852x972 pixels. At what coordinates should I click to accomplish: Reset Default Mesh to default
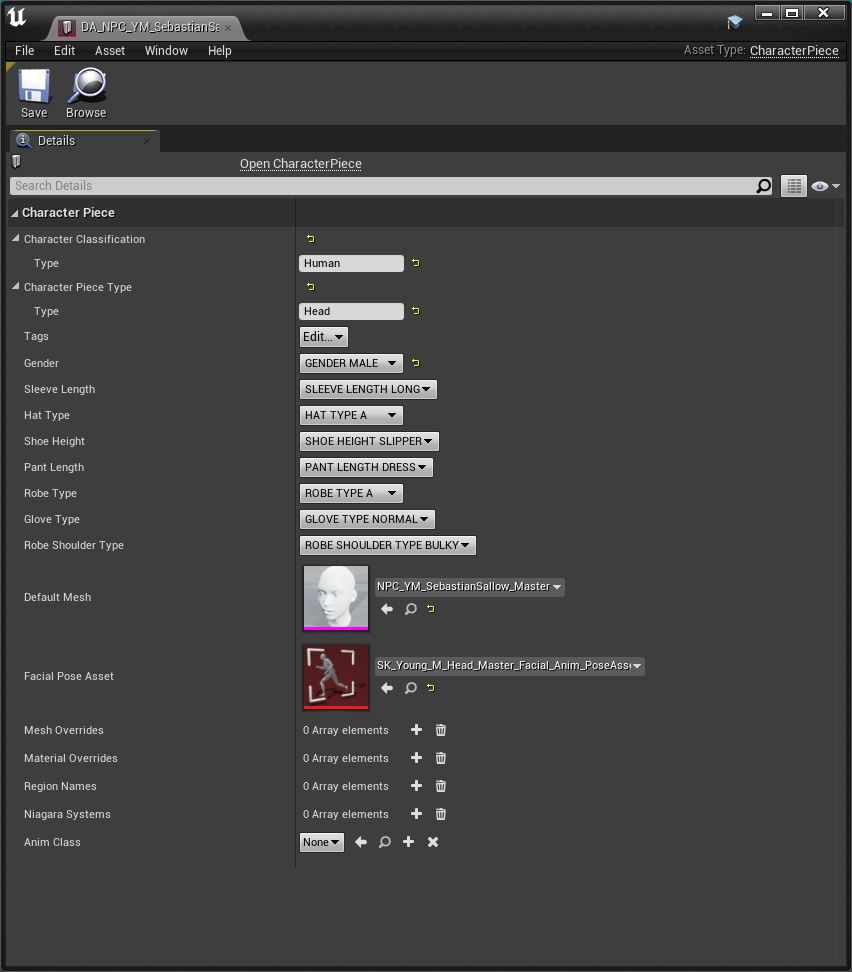[x=431, y=609]
